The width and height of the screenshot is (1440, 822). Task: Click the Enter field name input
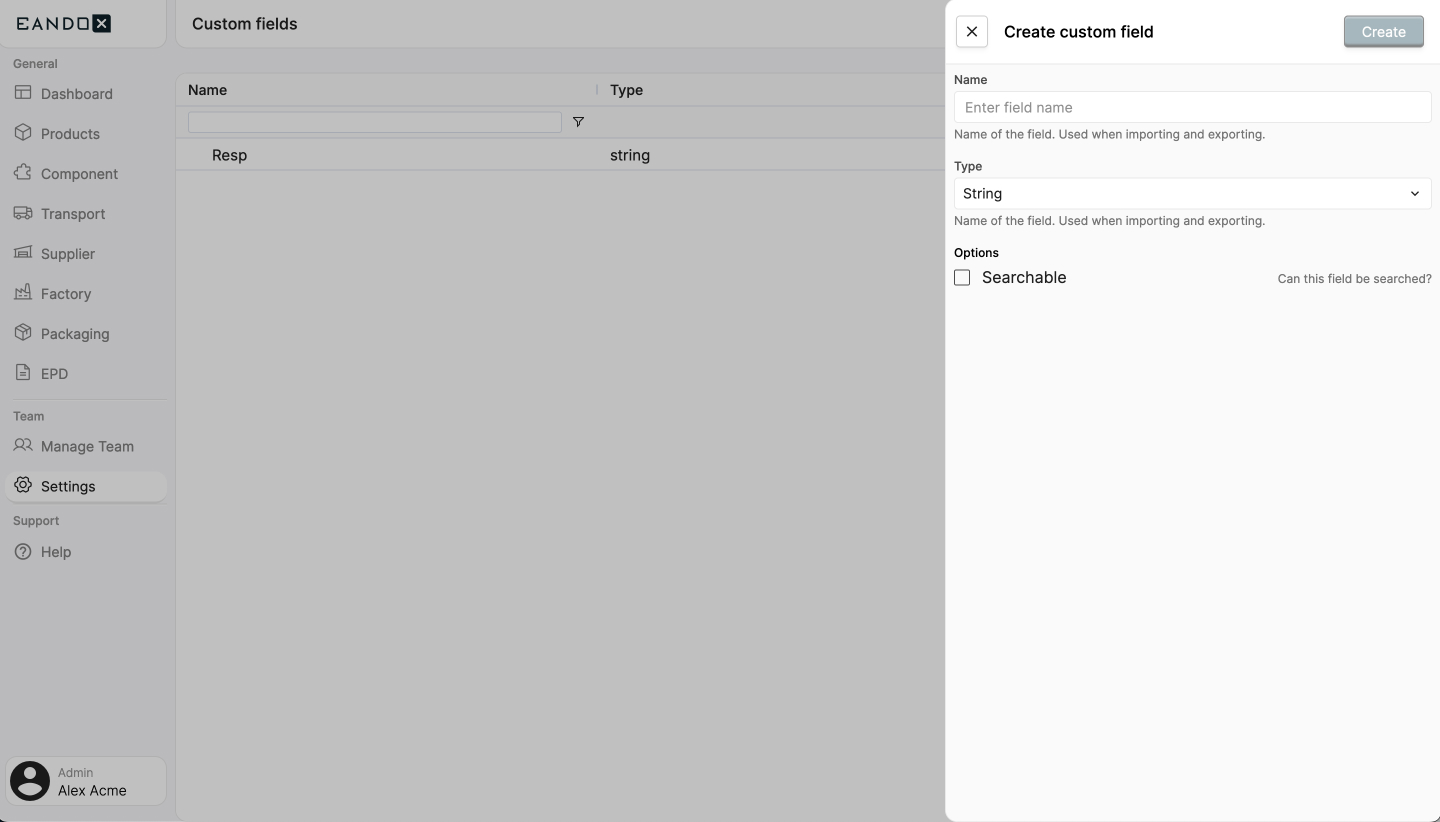1190,107
